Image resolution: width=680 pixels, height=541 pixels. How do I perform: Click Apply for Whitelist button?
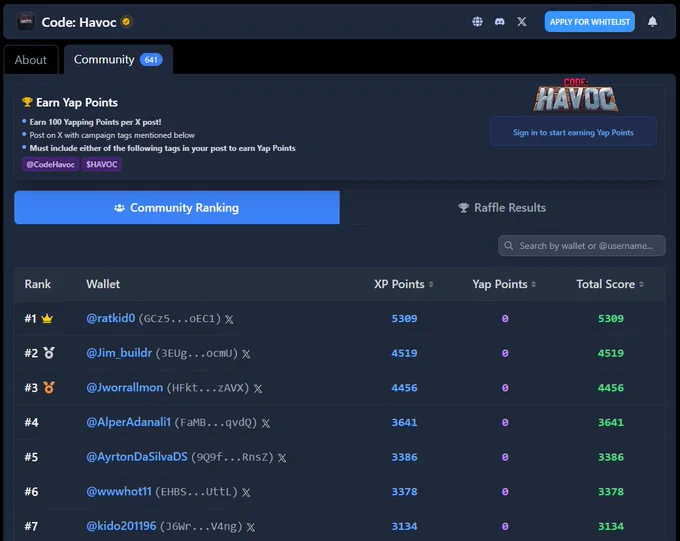[x=589, y=22]
